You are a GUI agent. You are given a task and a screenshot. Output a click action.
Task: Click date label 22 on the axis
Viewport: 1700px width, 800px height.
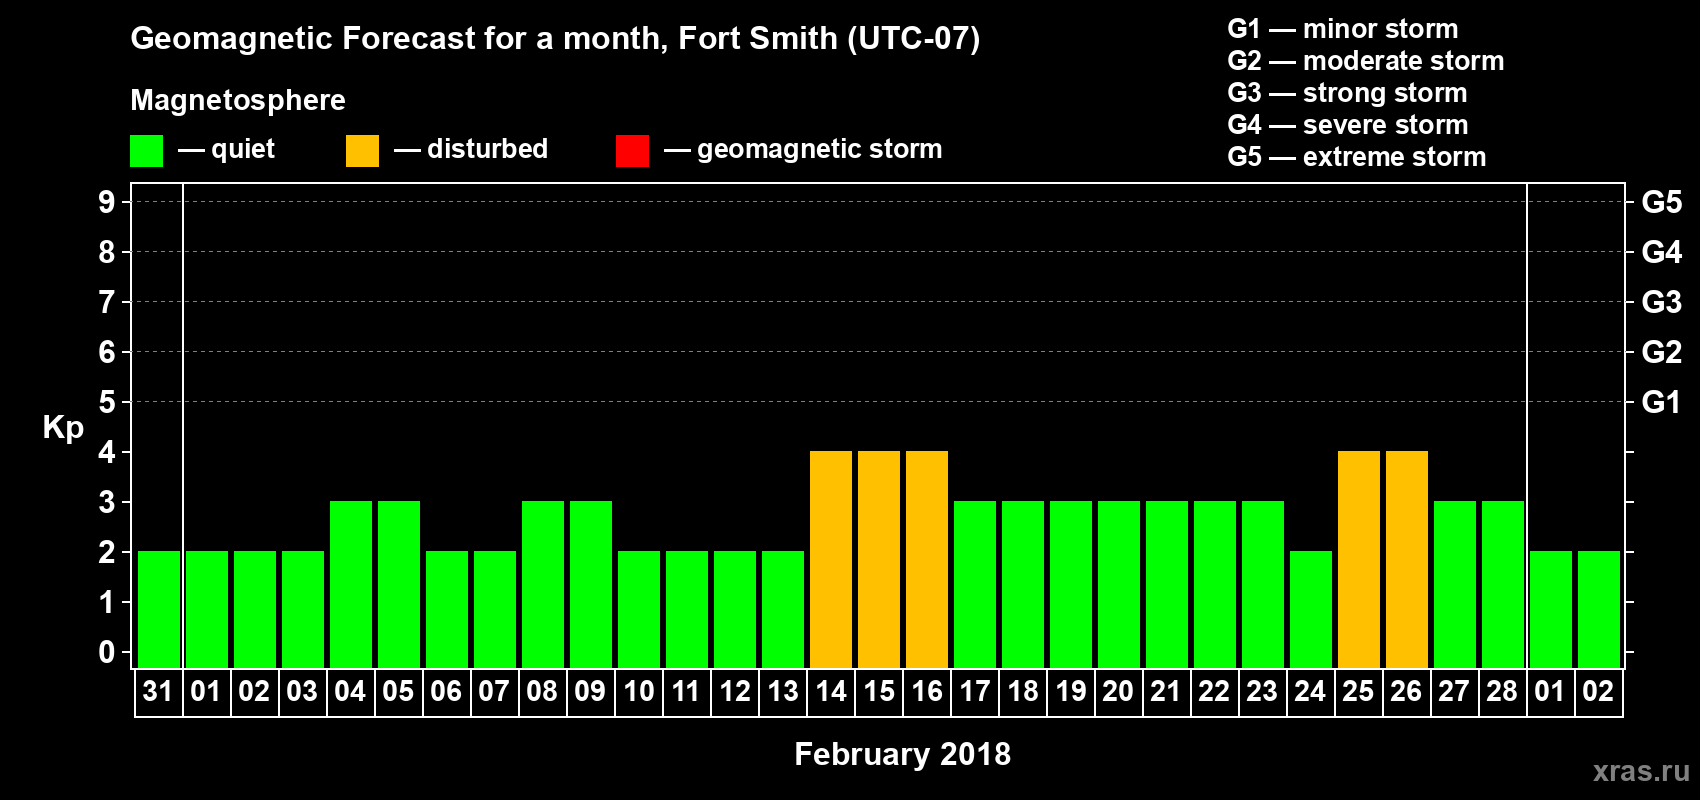pos(1214,692)
